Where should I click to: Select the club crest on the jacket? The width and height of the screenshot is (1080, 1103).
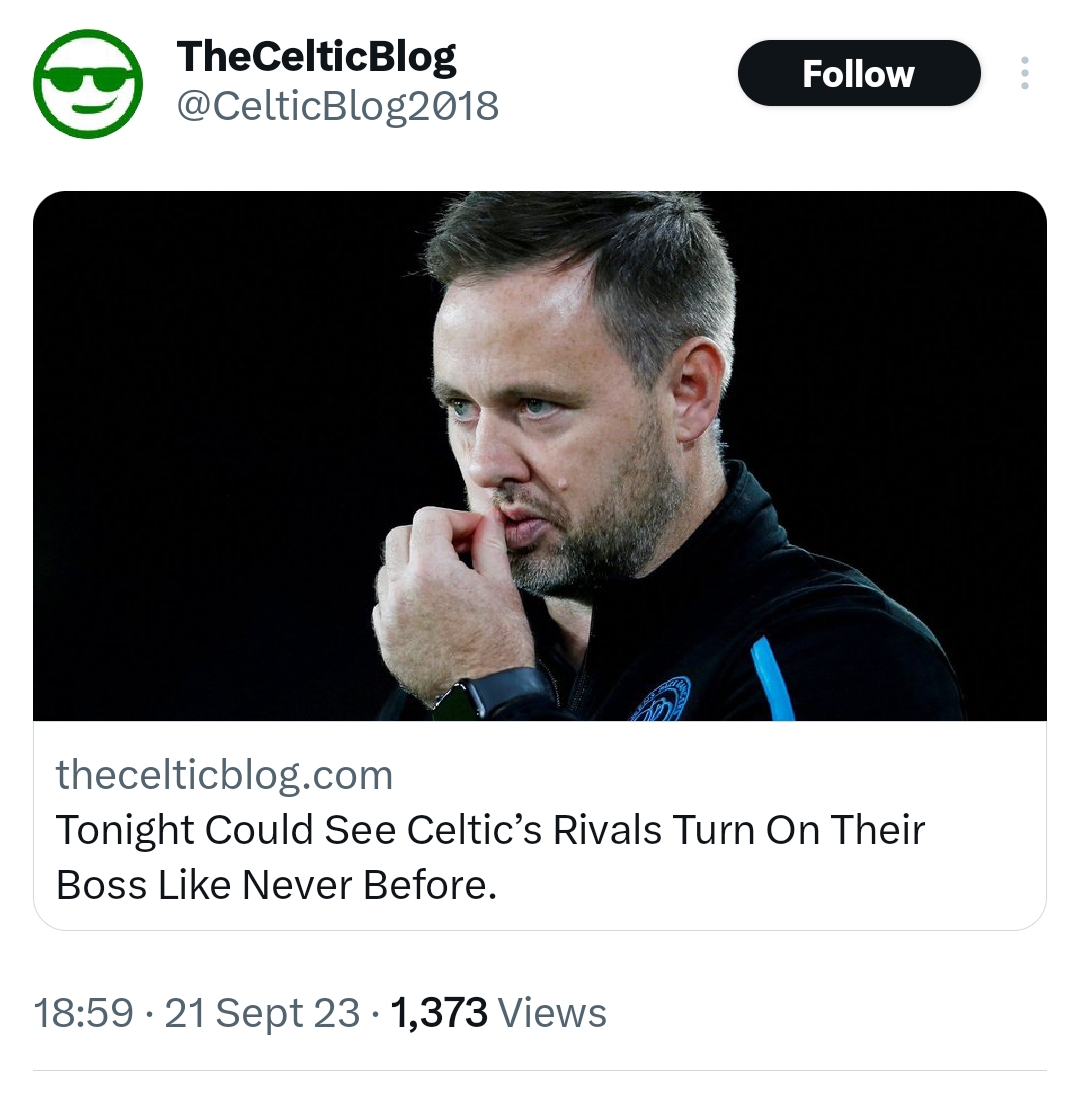(x=661, y=699)
